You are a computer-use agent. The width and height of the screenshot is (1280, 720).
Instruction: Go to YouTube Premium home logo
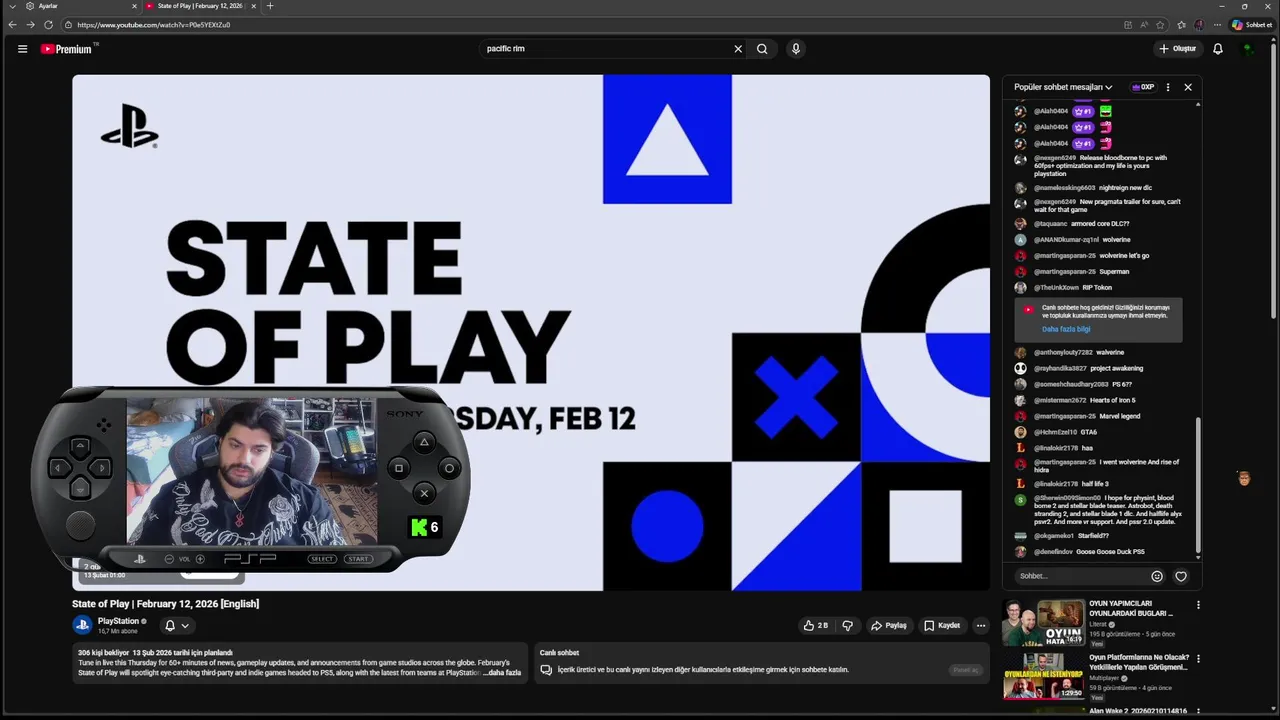[x=67, y=49]
